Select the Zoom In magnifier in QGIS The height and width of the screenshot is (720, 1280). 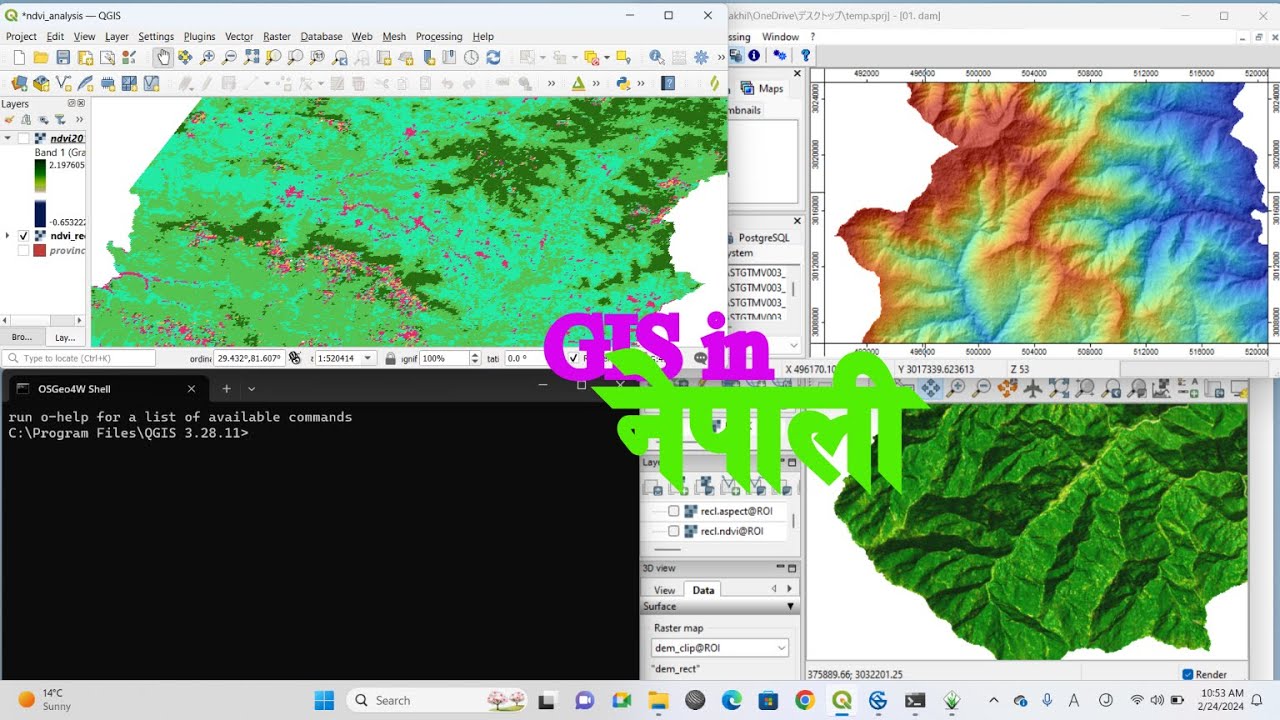(207, 58)
